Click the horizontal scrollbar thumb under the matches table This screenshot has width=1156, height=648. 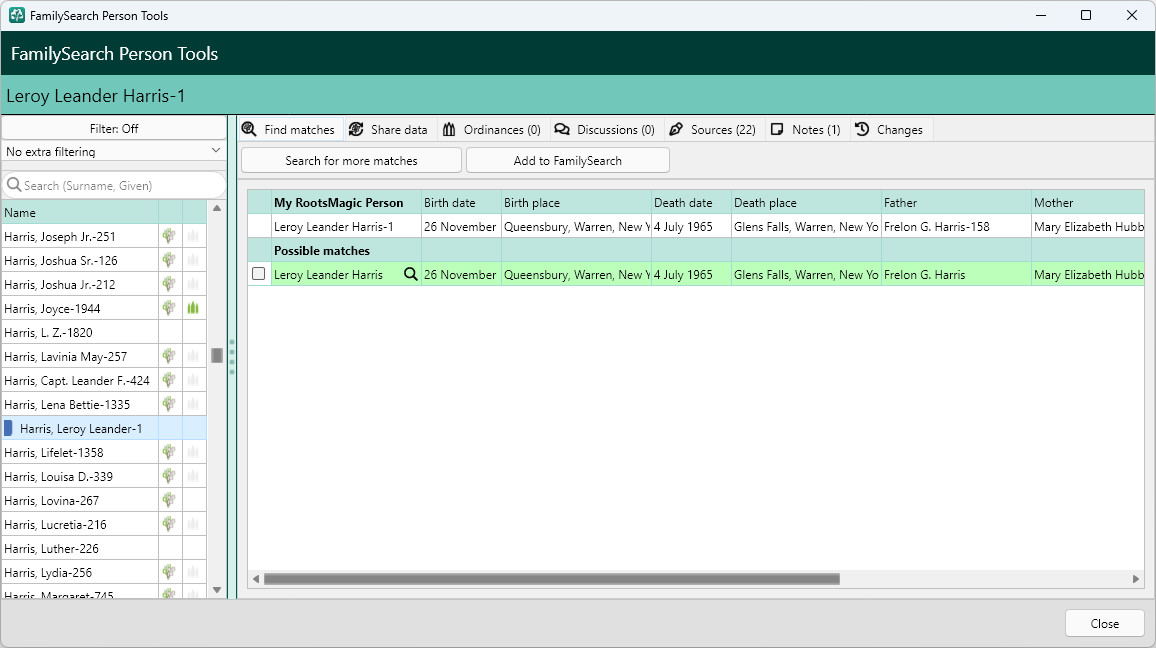click(551, 579)
